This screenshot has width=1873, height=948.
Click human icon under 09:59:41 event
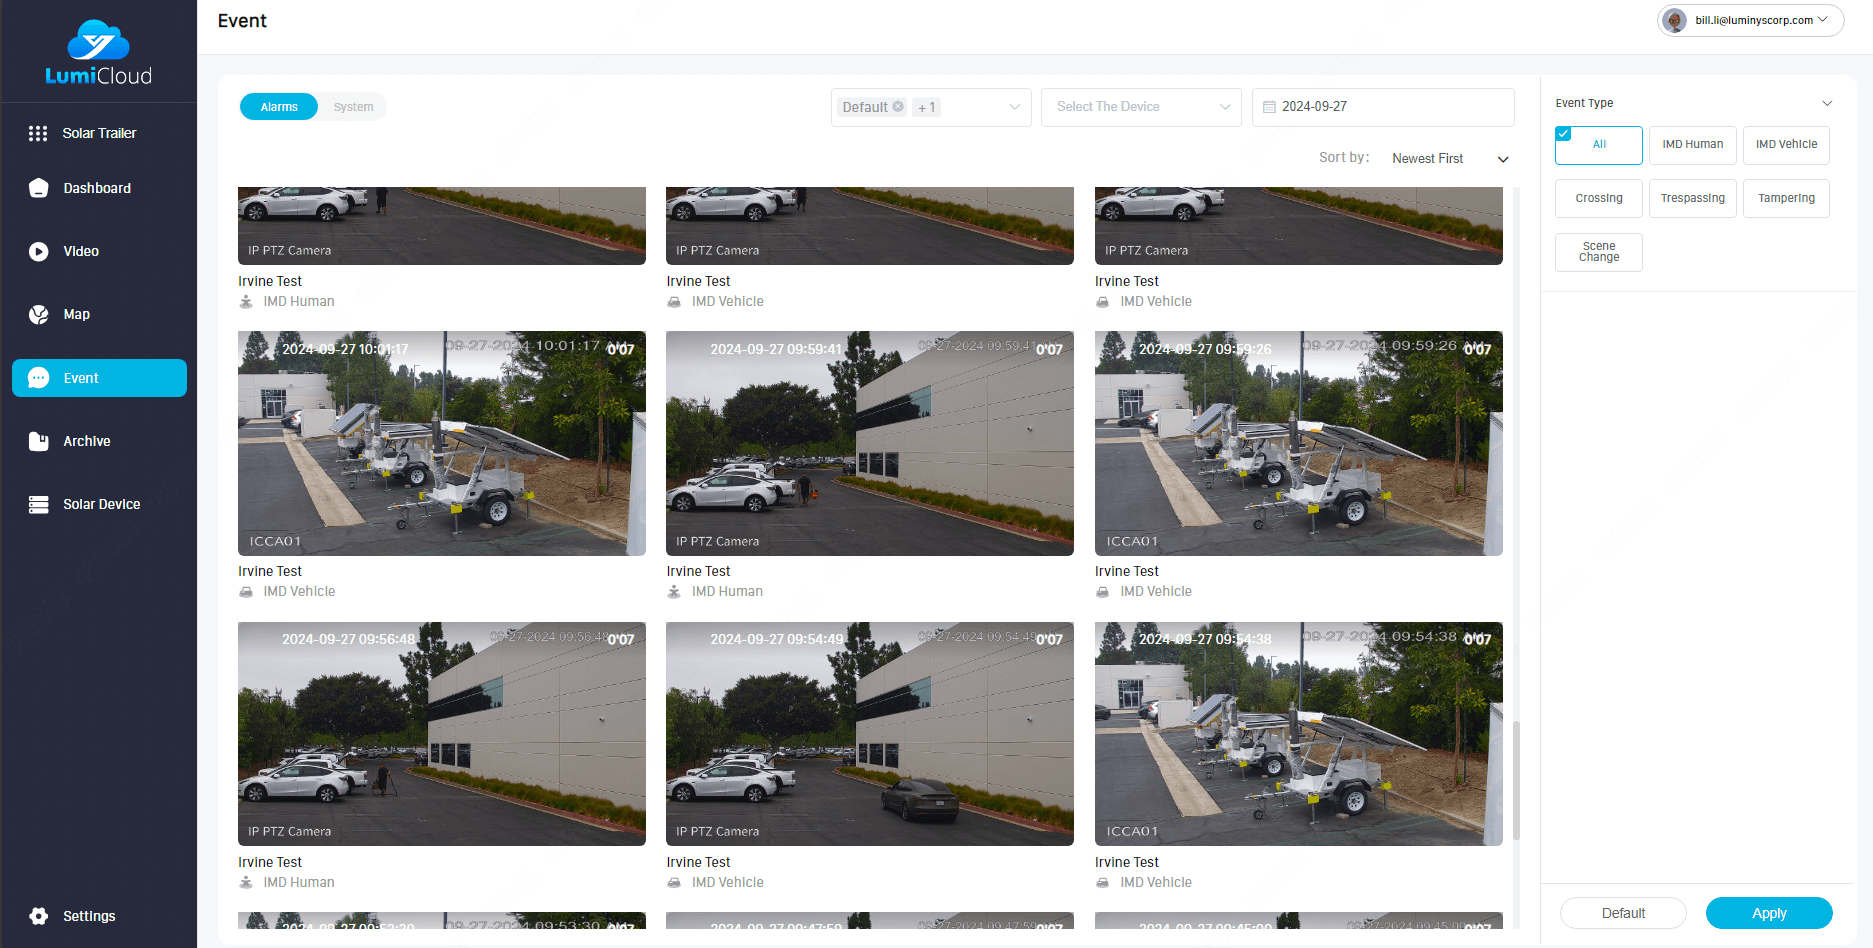pos(674,592)
